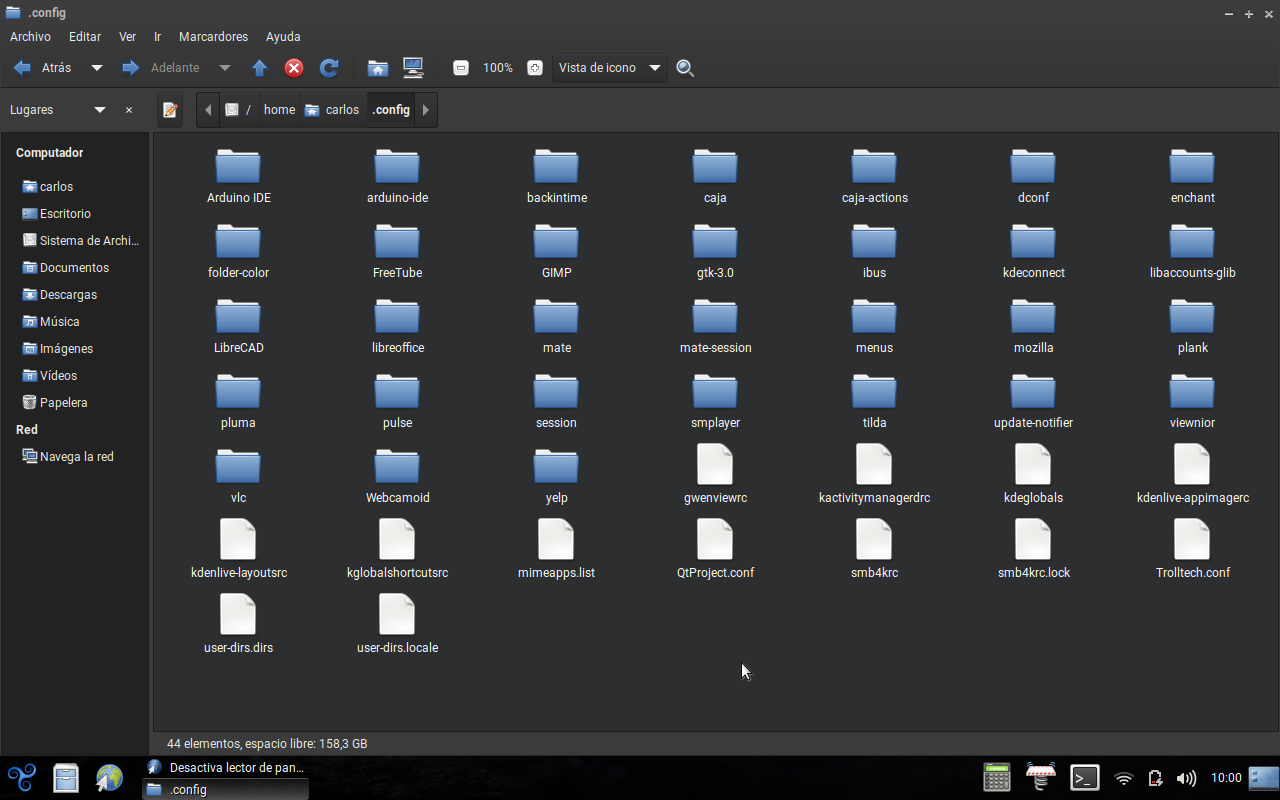Zoom in with the plus icon
1280x800 pixels.
point(535,68)
